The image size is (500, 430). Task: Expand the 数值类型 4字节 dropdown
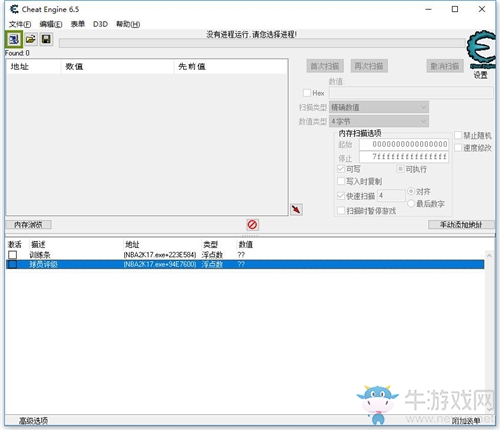pos(379,121)
